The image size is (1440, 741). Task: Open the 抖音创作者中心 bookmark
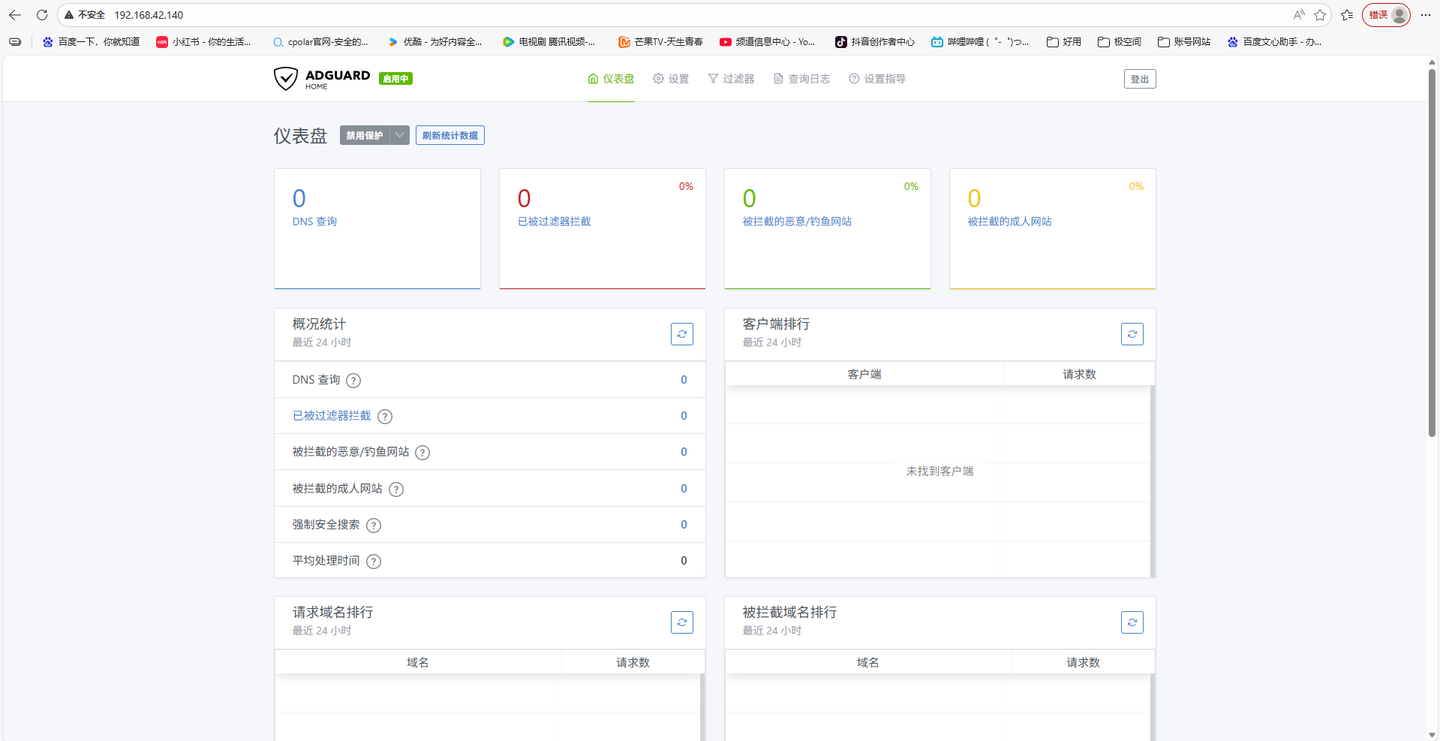coord(875,42)
